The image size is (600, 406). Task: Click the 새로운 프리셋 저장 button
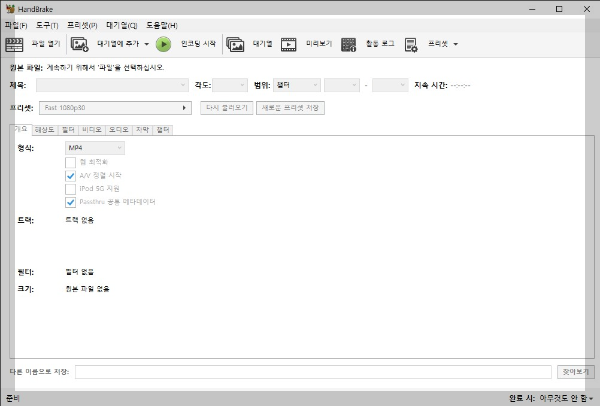click(290, 108)
